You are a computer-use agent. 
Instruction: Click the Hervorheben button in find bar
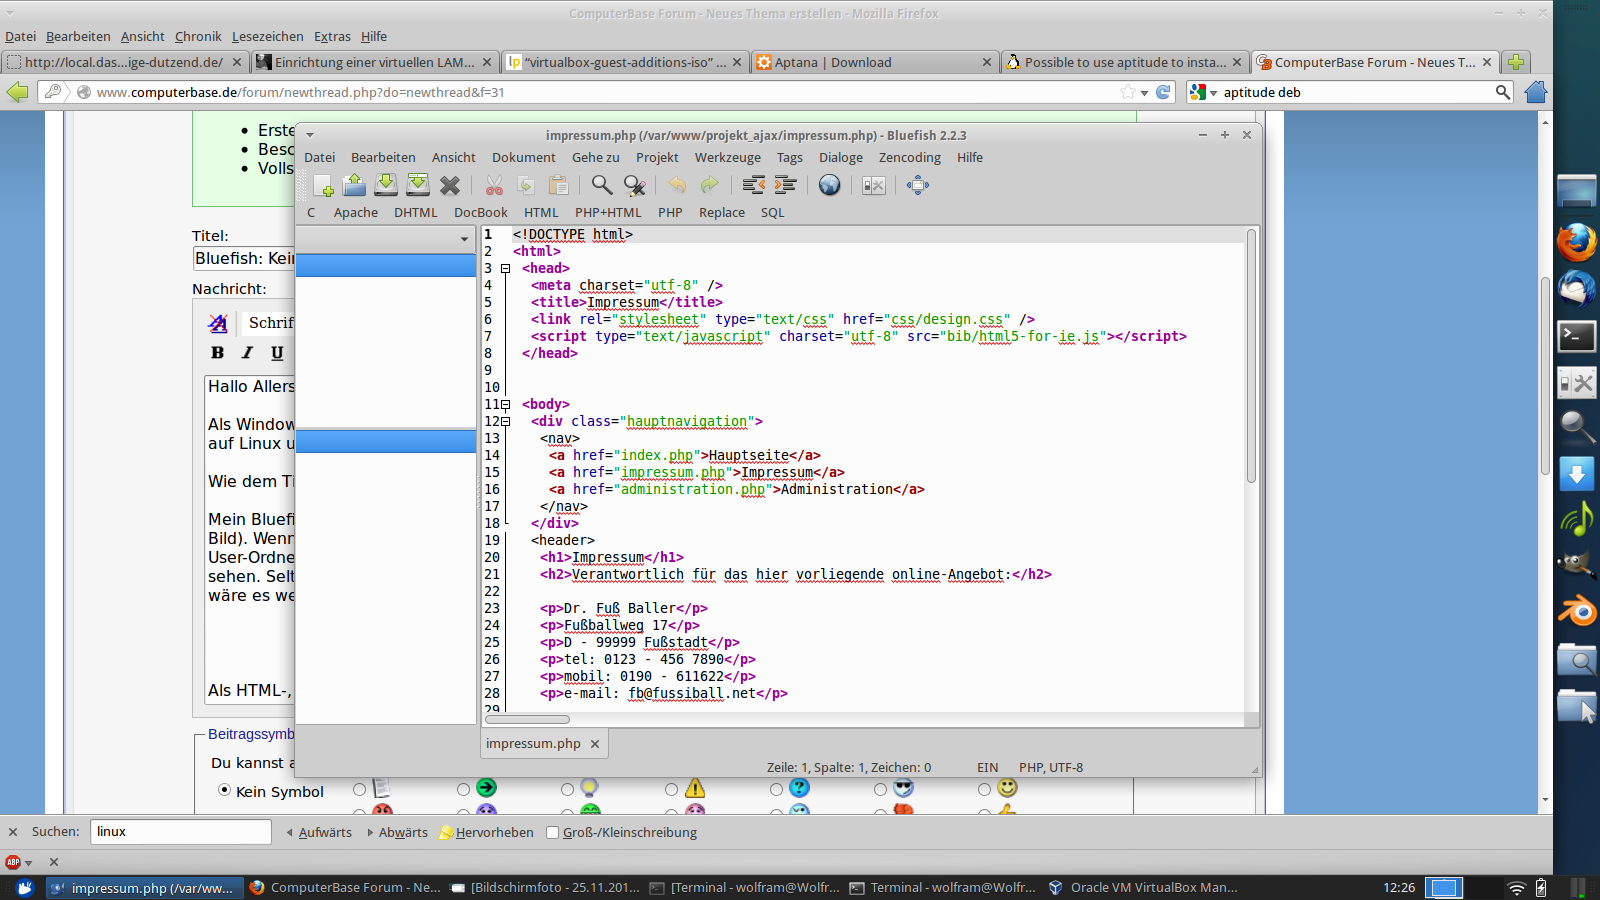coord(487,832)
